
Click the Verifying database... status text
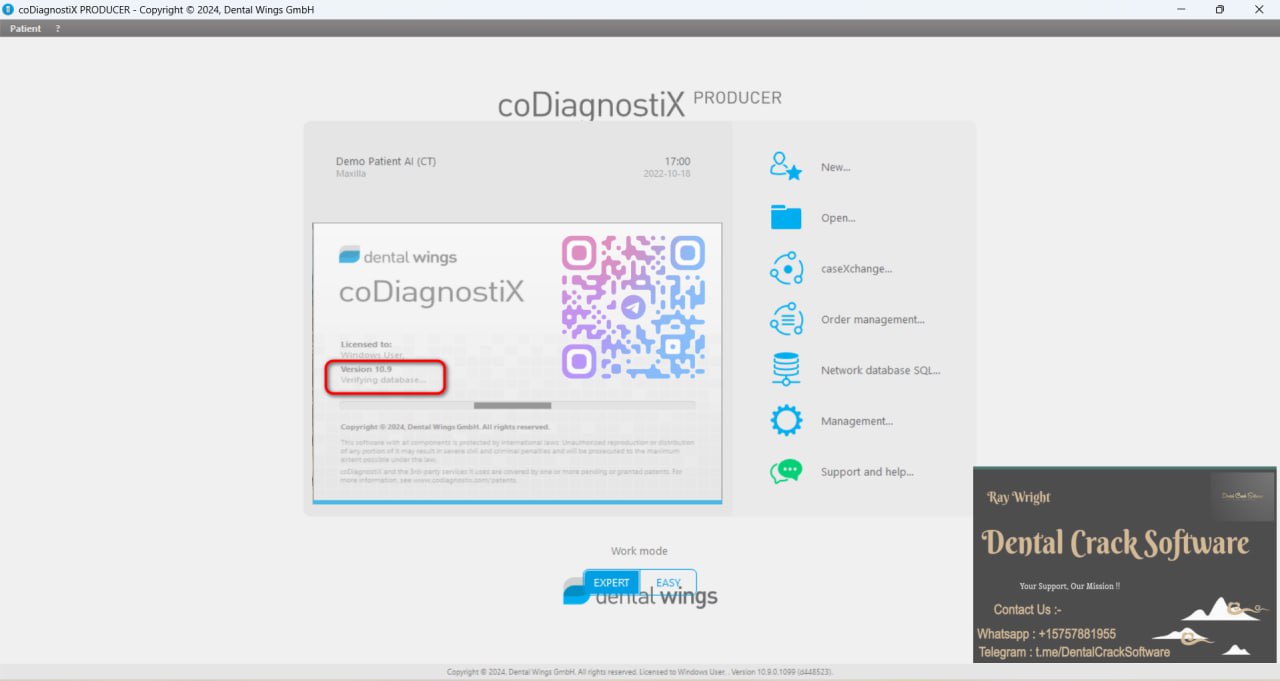pyautogui.click(x=383, y=380)
